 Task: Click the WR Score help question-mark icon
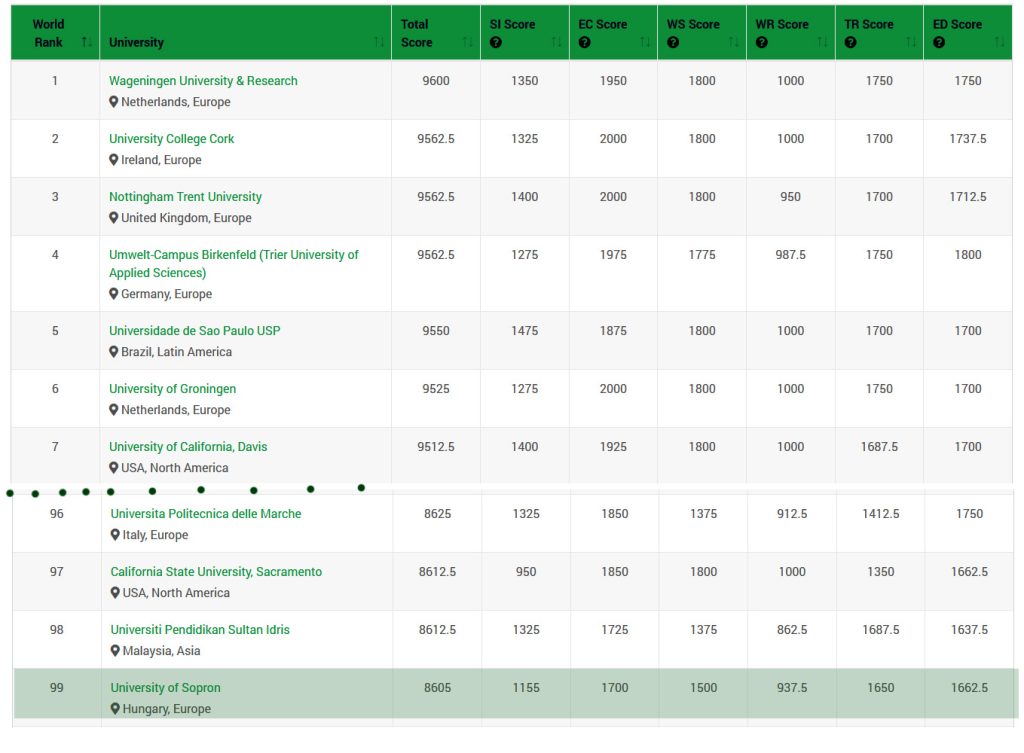point(761,43)
